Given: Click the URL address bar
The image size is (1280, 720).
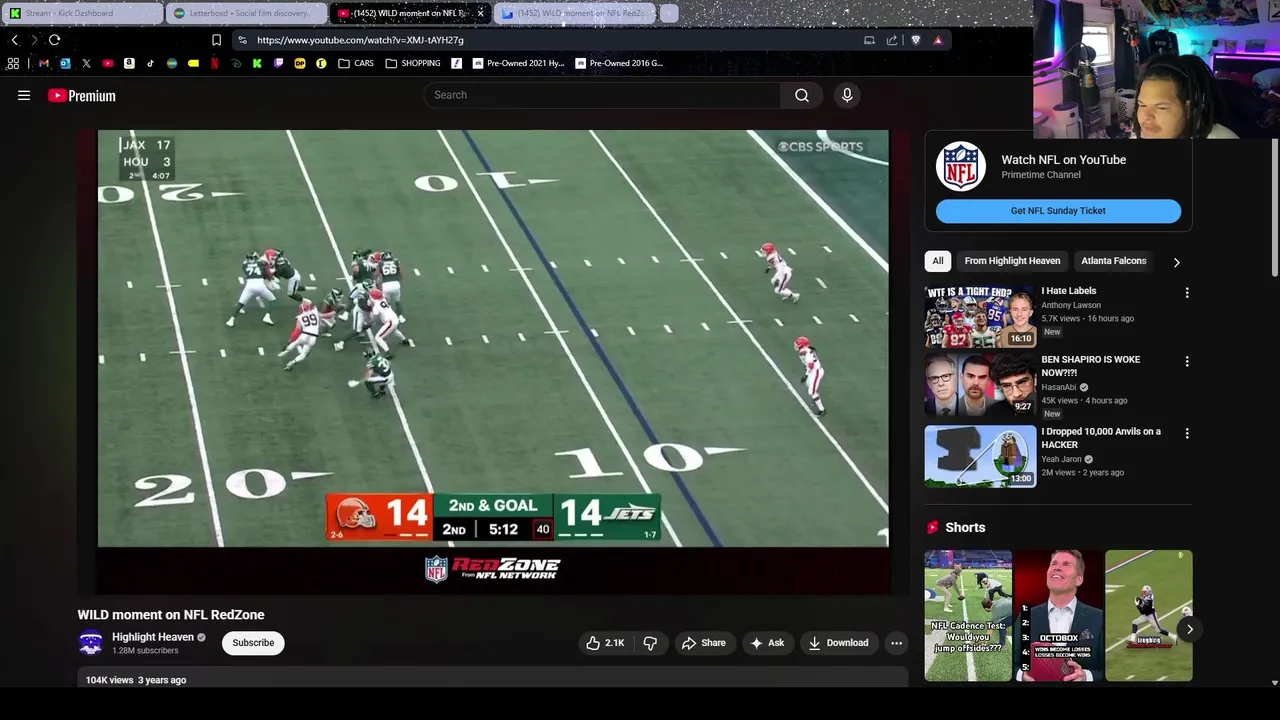Looking at the screenshot, I should tap(550, 40).
